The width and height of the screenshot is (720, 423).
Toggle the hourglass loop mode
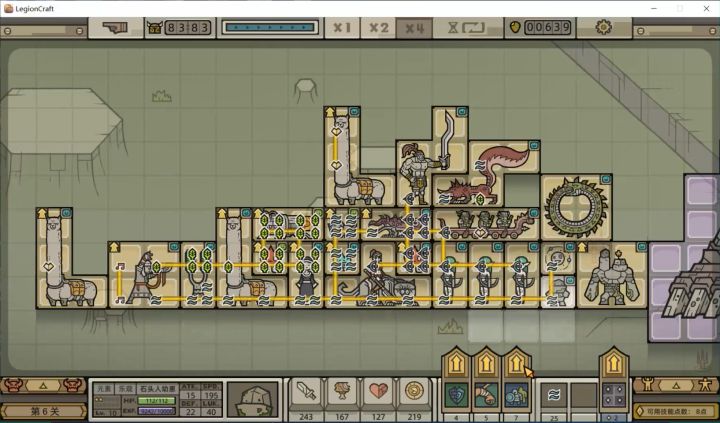pos(467,28)
